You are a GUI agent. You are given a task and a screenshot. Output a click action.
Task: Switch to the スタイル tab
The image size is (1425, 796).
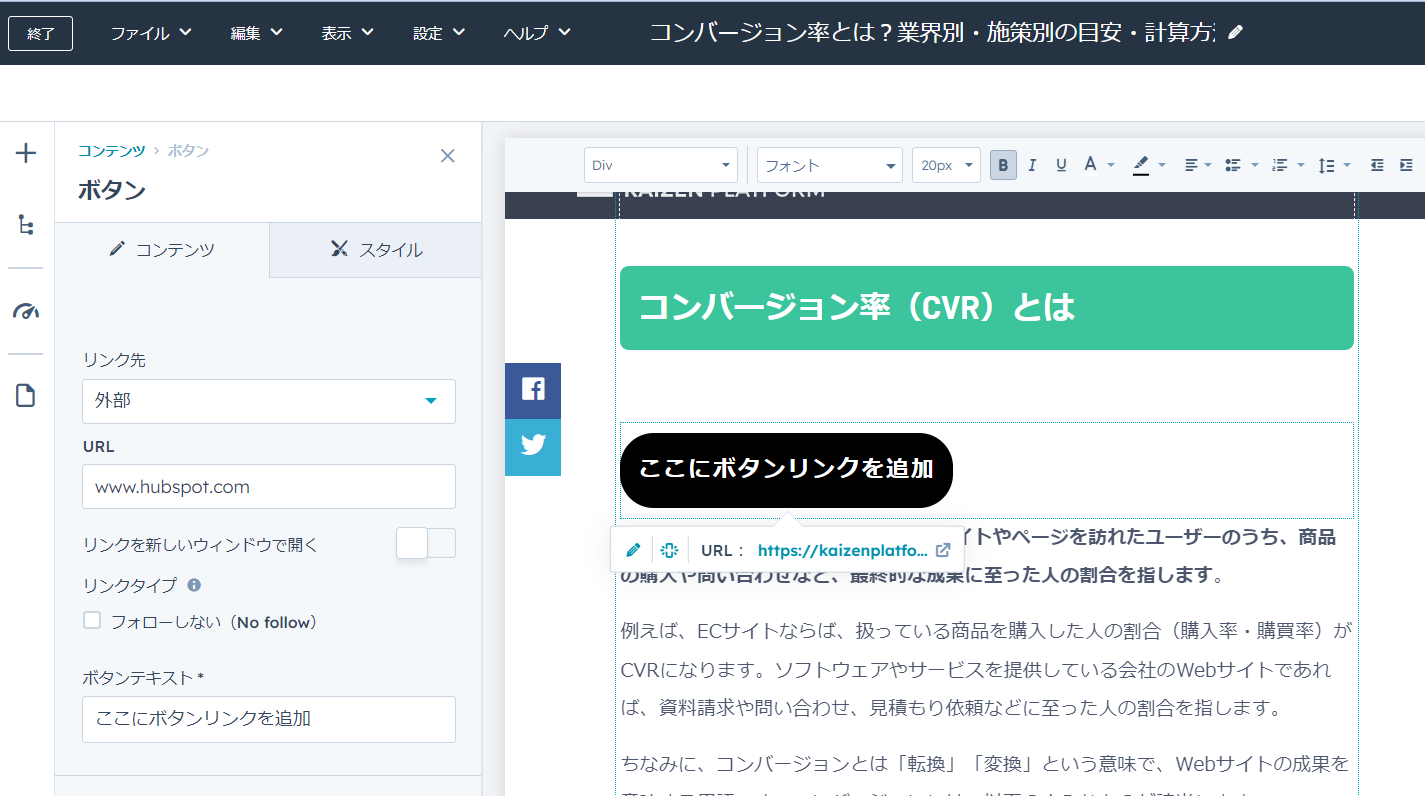pyautogui.click(x=374, y=250)
